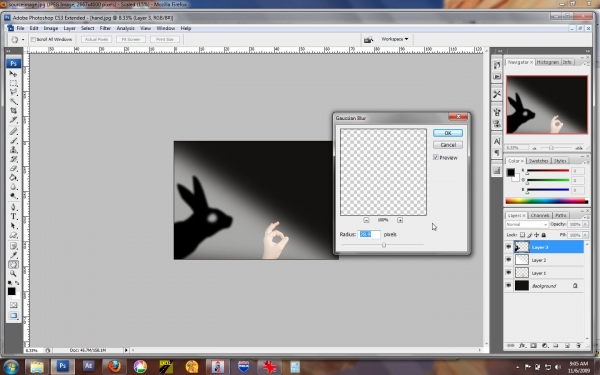Hide Layer 3 with eye icon

coord(508,247)
